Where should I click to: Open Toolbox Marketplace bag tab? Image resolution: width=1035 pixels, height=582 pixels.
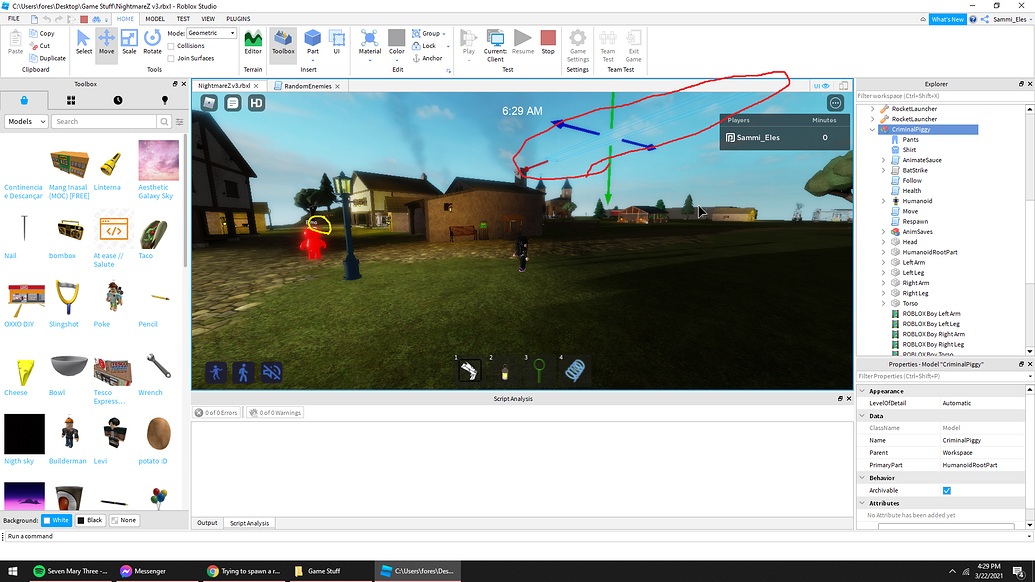coord(24,100)
